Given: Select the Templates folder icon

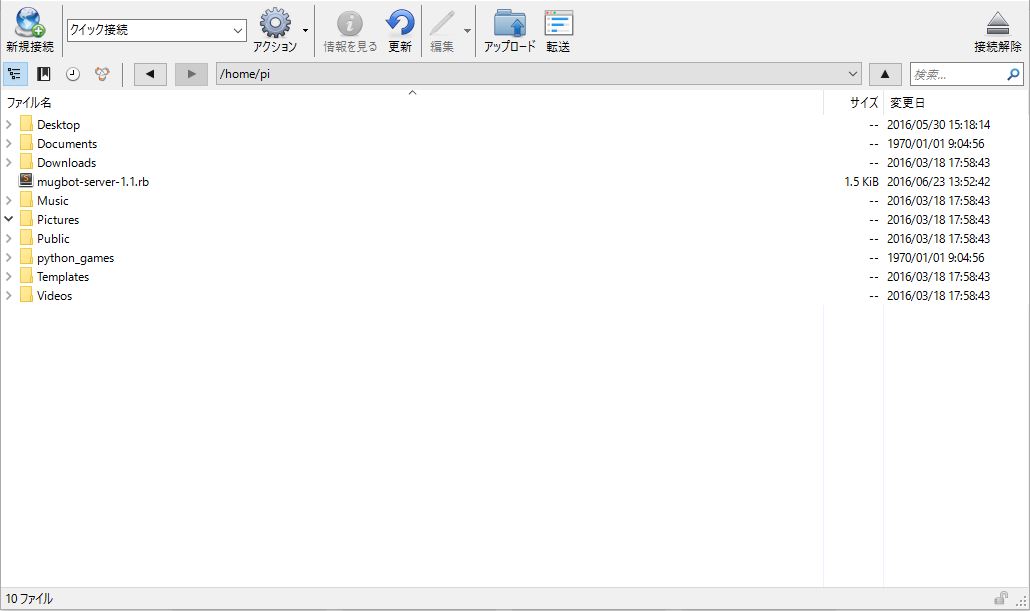Looking at the screenshot, I should 26,276.
